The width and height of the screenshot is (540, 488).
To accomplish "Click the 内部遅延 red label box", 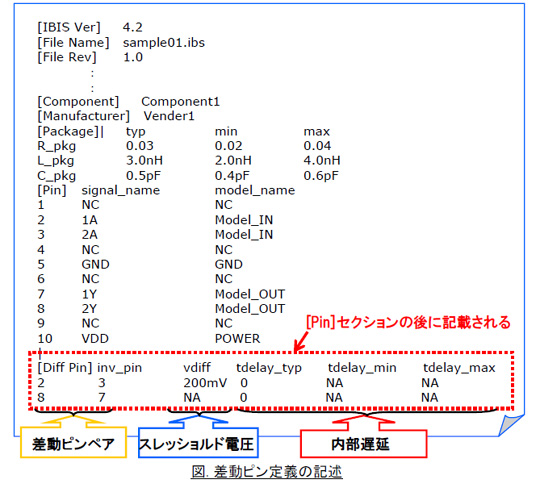I will pos(364,444).
